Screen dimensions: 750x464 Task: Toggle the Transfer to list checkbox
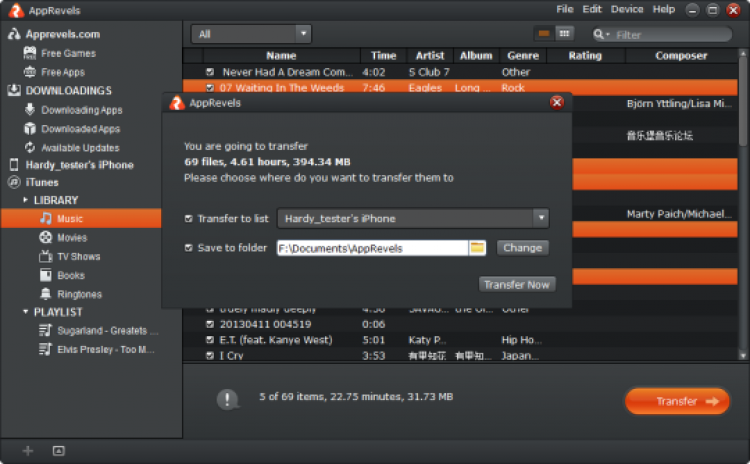pos(188,219)
